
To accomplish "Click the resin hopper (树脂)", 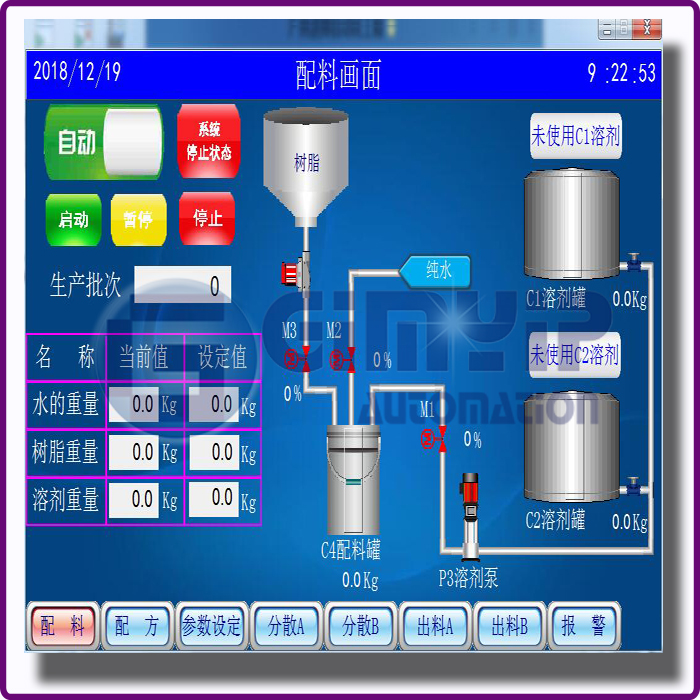I will tap(306, 162).
